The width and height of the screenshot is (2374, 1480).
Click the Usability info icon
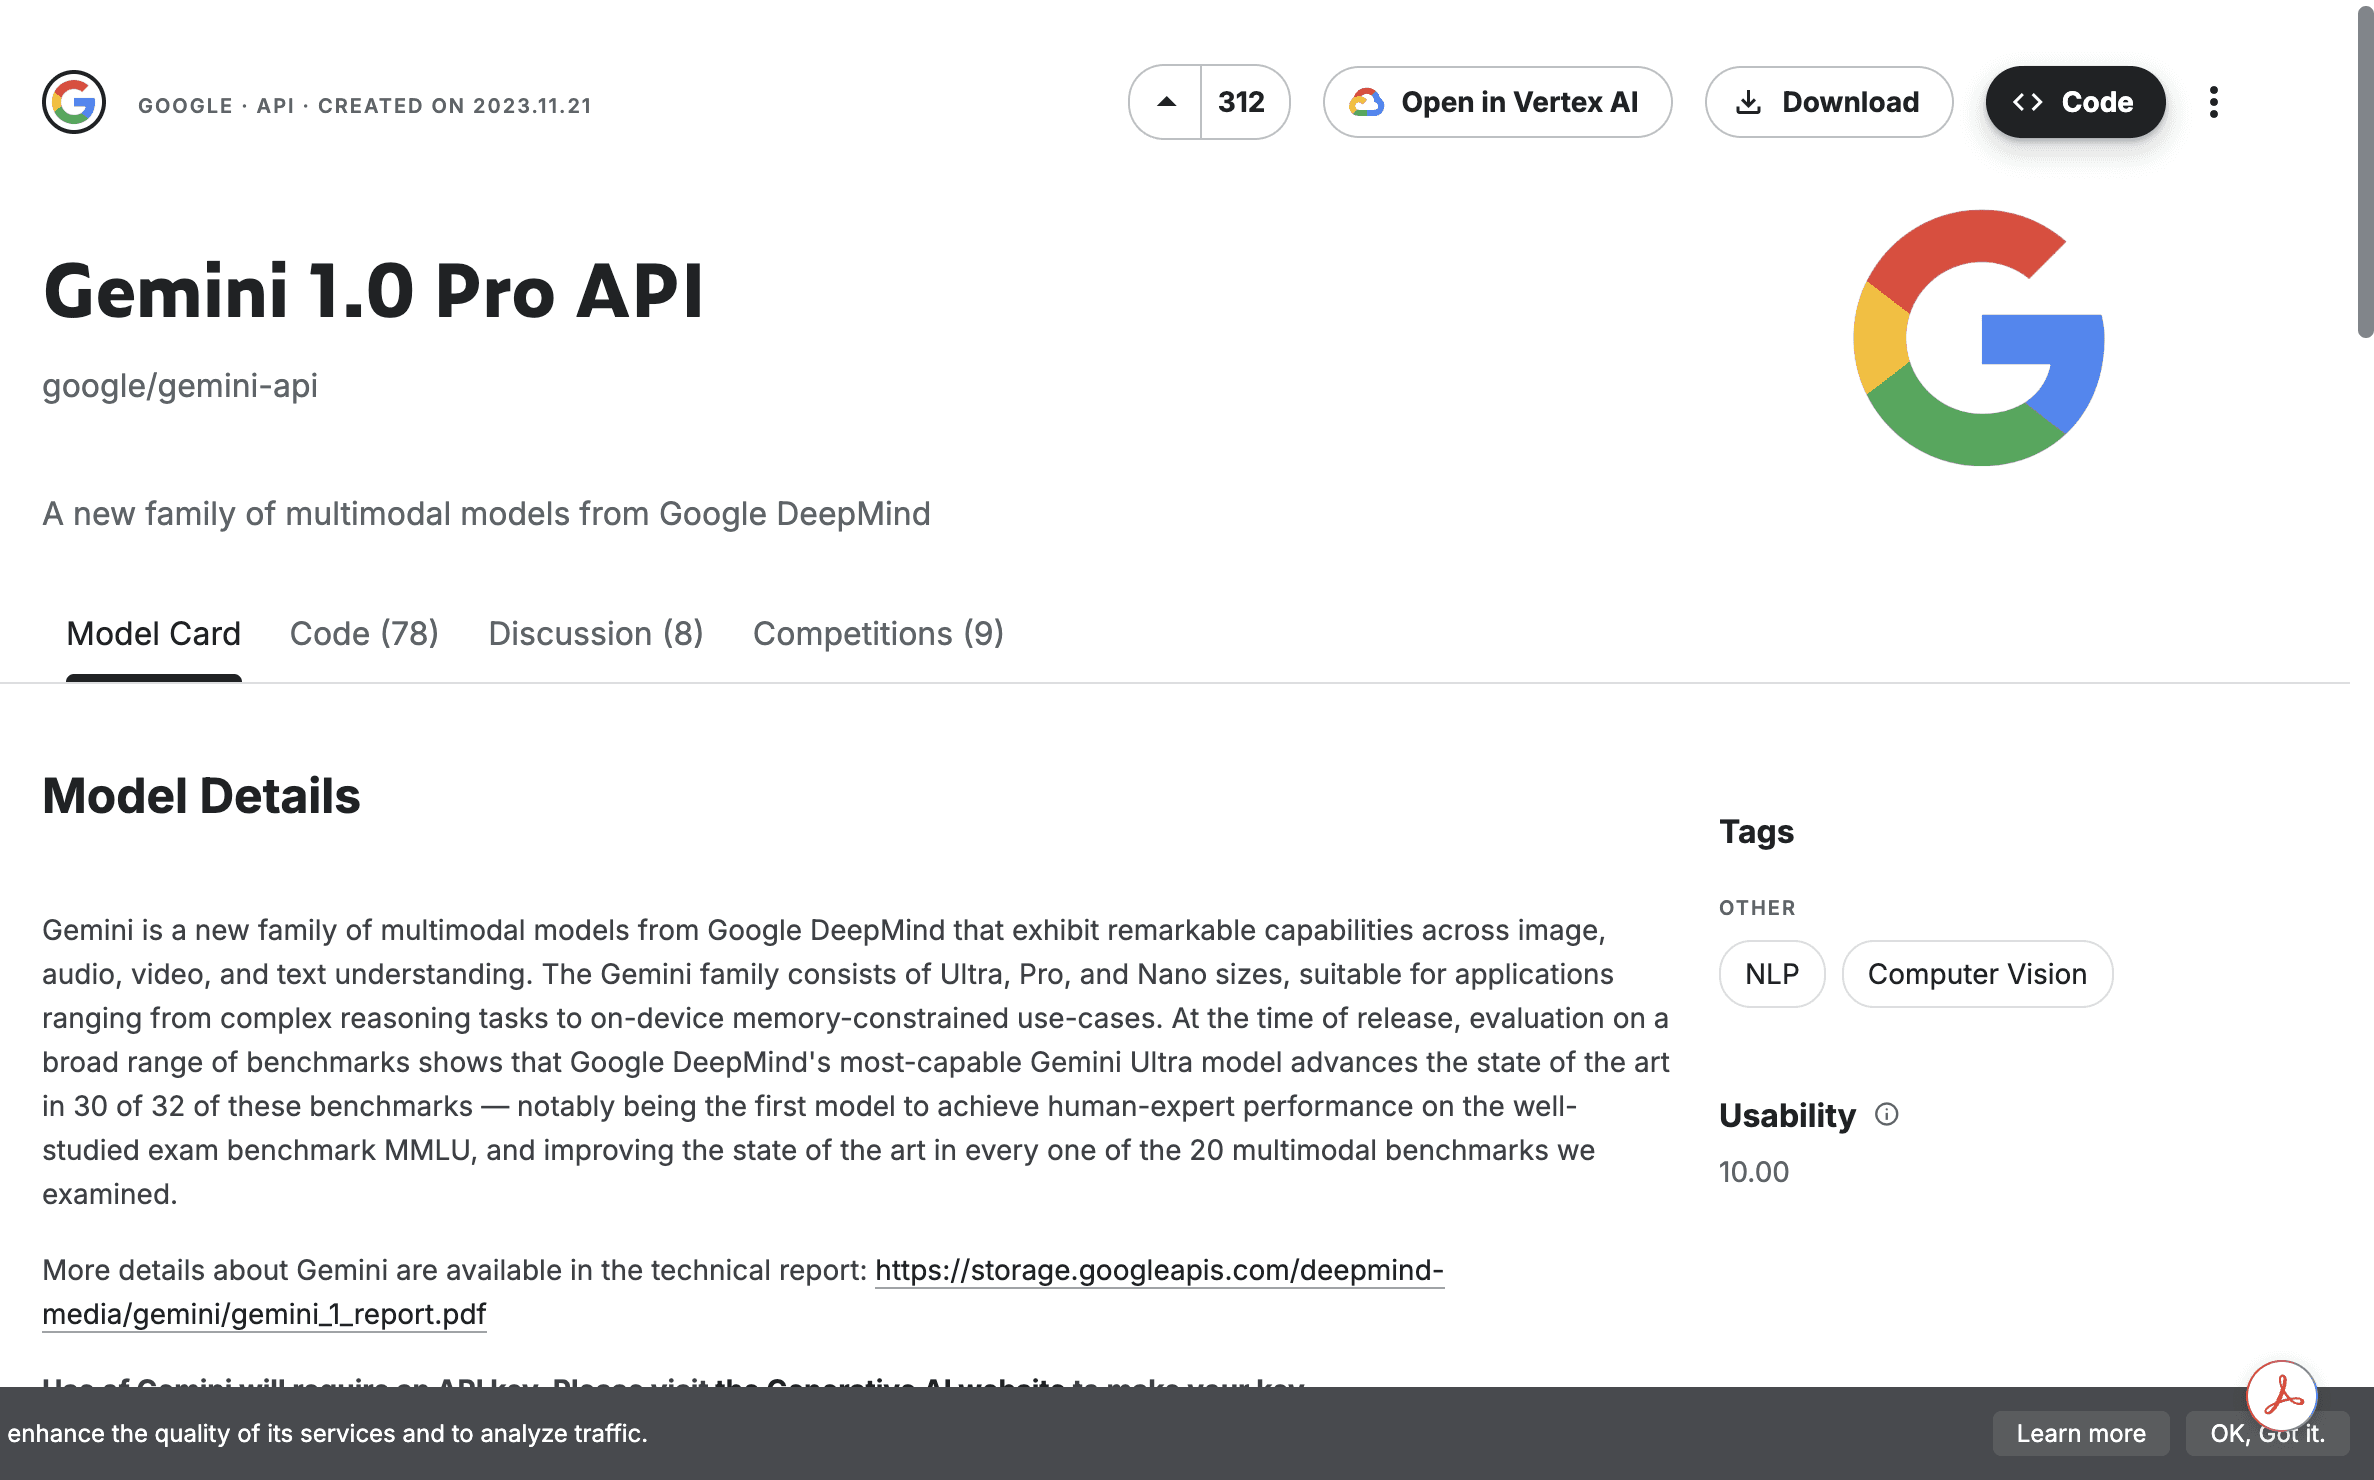(x=1887, y=1114)
